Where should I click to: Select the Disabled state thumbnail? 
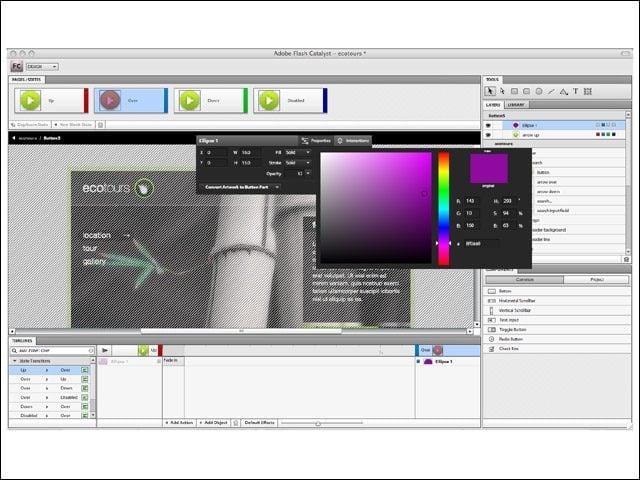coord(290,100)
